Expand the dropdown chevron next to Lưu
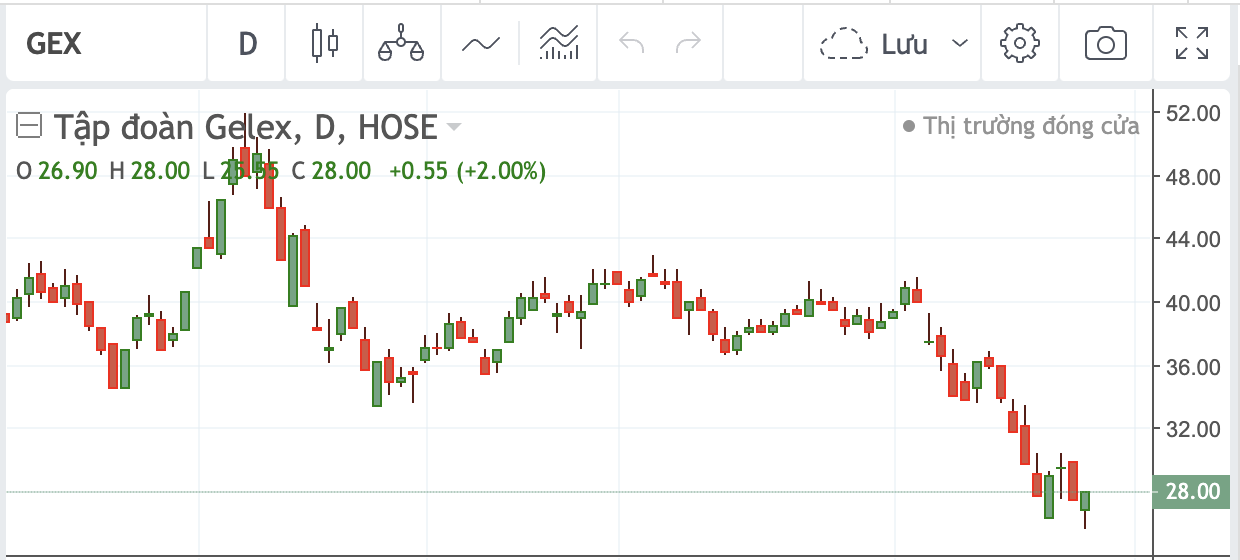Image resolution: width=1240 pixels, height=560 pixels. click(x=960, y=44)
